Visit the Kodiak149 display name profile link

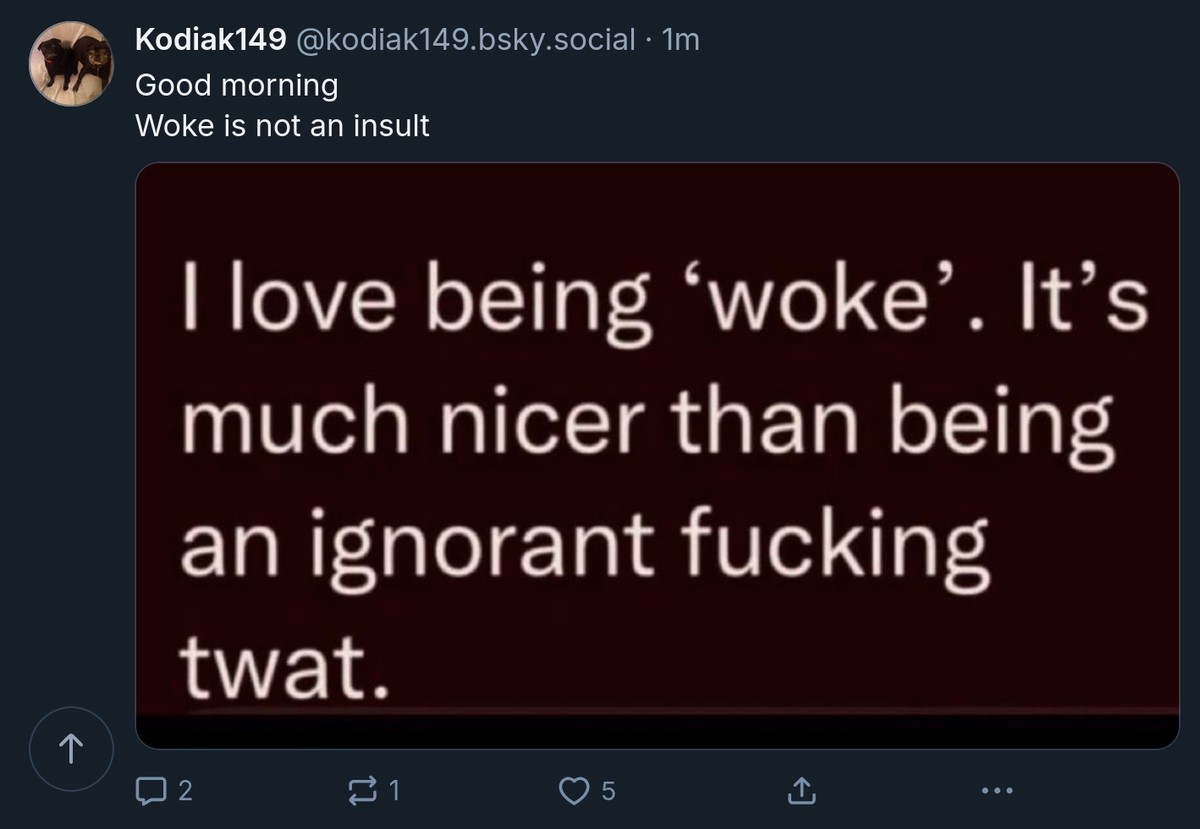point(212,40)
